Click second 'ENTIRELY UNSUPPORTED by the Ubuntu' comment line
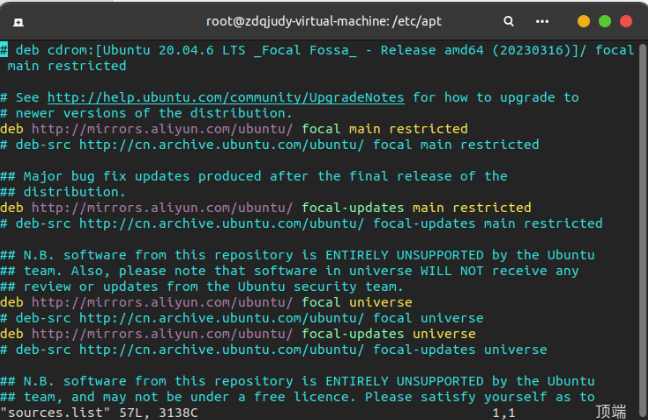 click(297, 382)
